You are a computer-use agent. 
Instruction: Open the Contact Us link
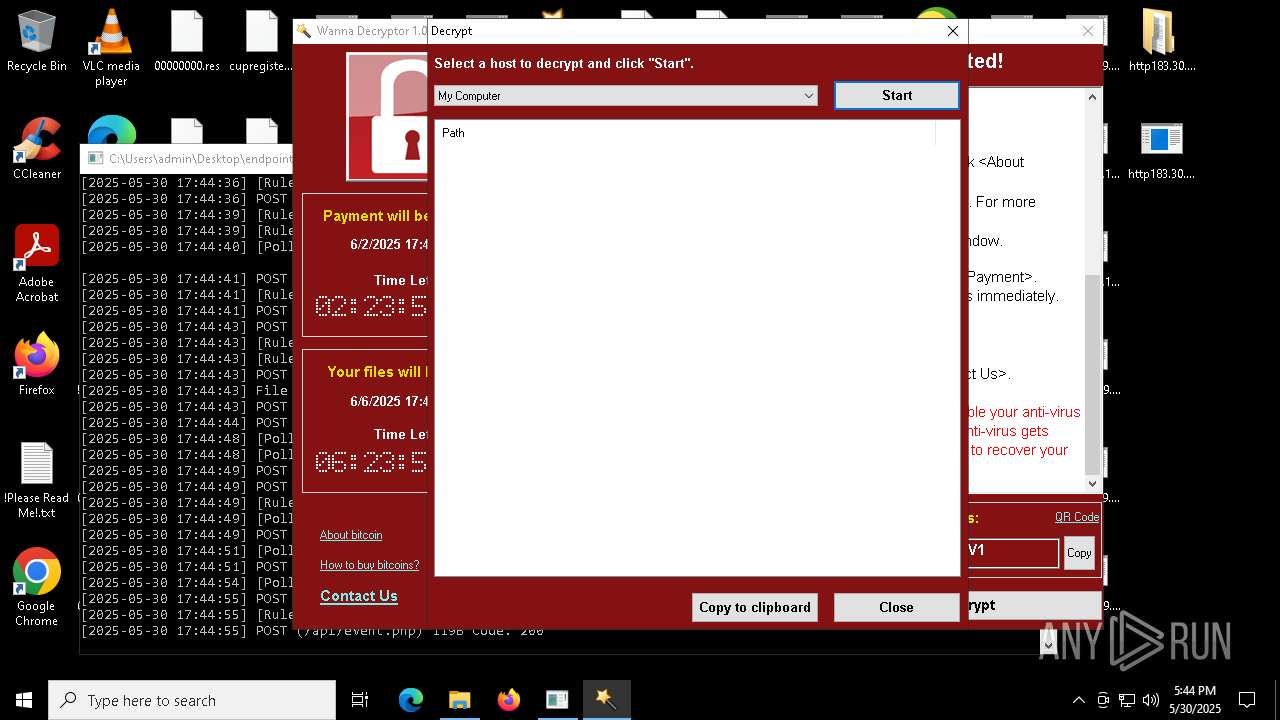pyautogui.click(x=359, y=596)
